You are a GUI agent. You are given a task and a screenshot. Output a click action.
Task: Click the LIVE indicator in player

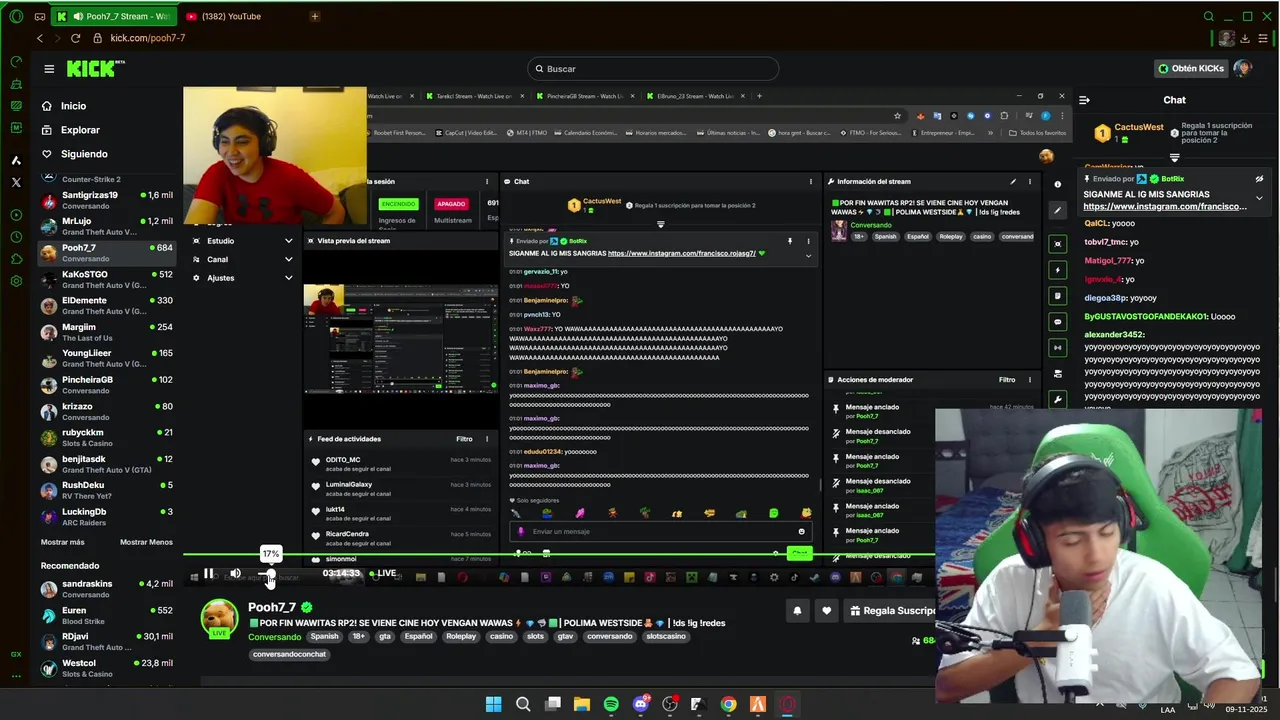pyautogui.click(x=383, y=574)
